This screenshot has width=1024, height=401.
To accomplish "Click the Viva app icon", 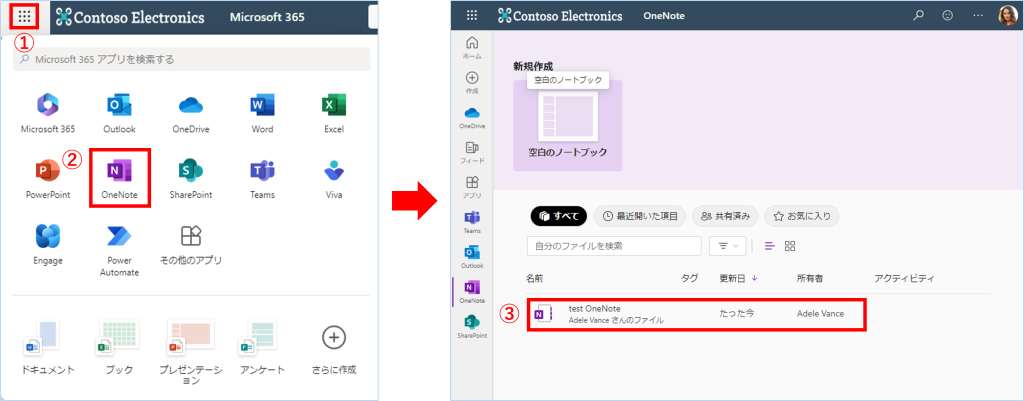I will [334, 173].
